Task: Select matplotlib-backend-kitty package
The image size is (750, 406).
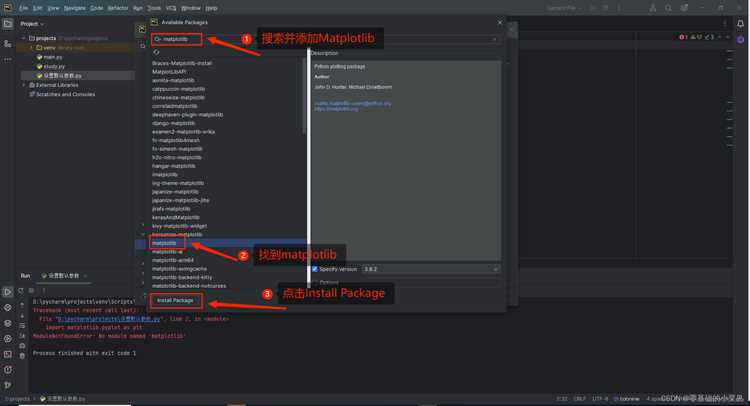Action: tap(182, 277)
